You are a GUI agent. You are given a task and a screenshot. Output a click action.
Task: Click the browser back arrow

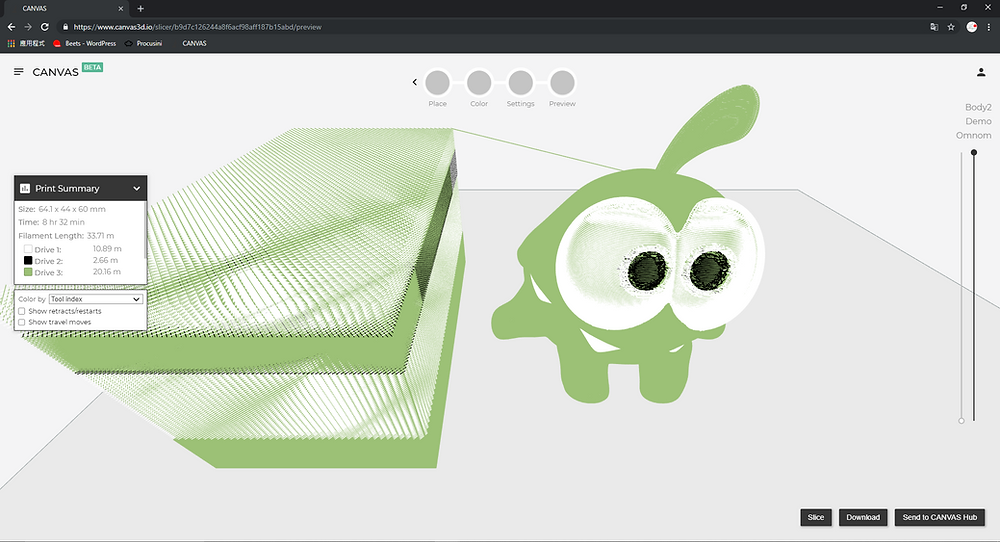coord(11,27)
